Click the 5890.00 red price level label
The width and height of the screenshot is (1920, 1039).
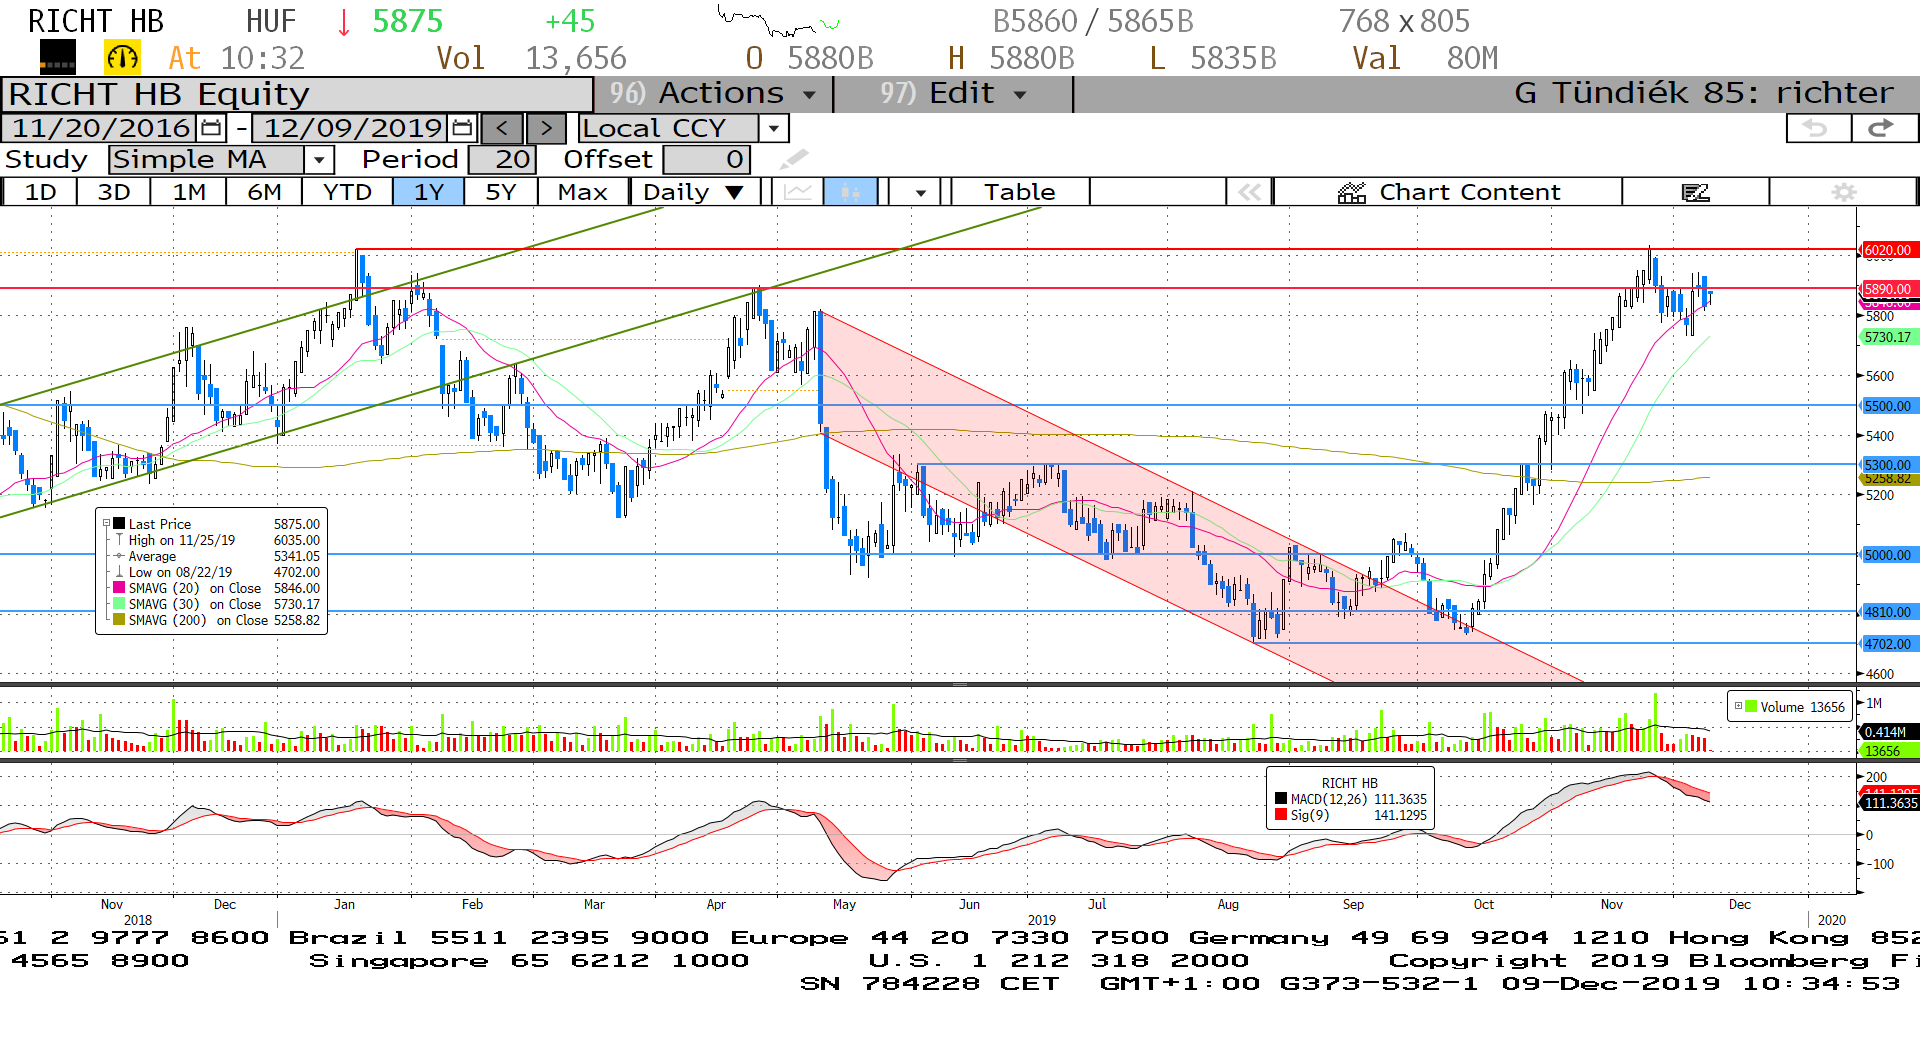point(1888,289)
